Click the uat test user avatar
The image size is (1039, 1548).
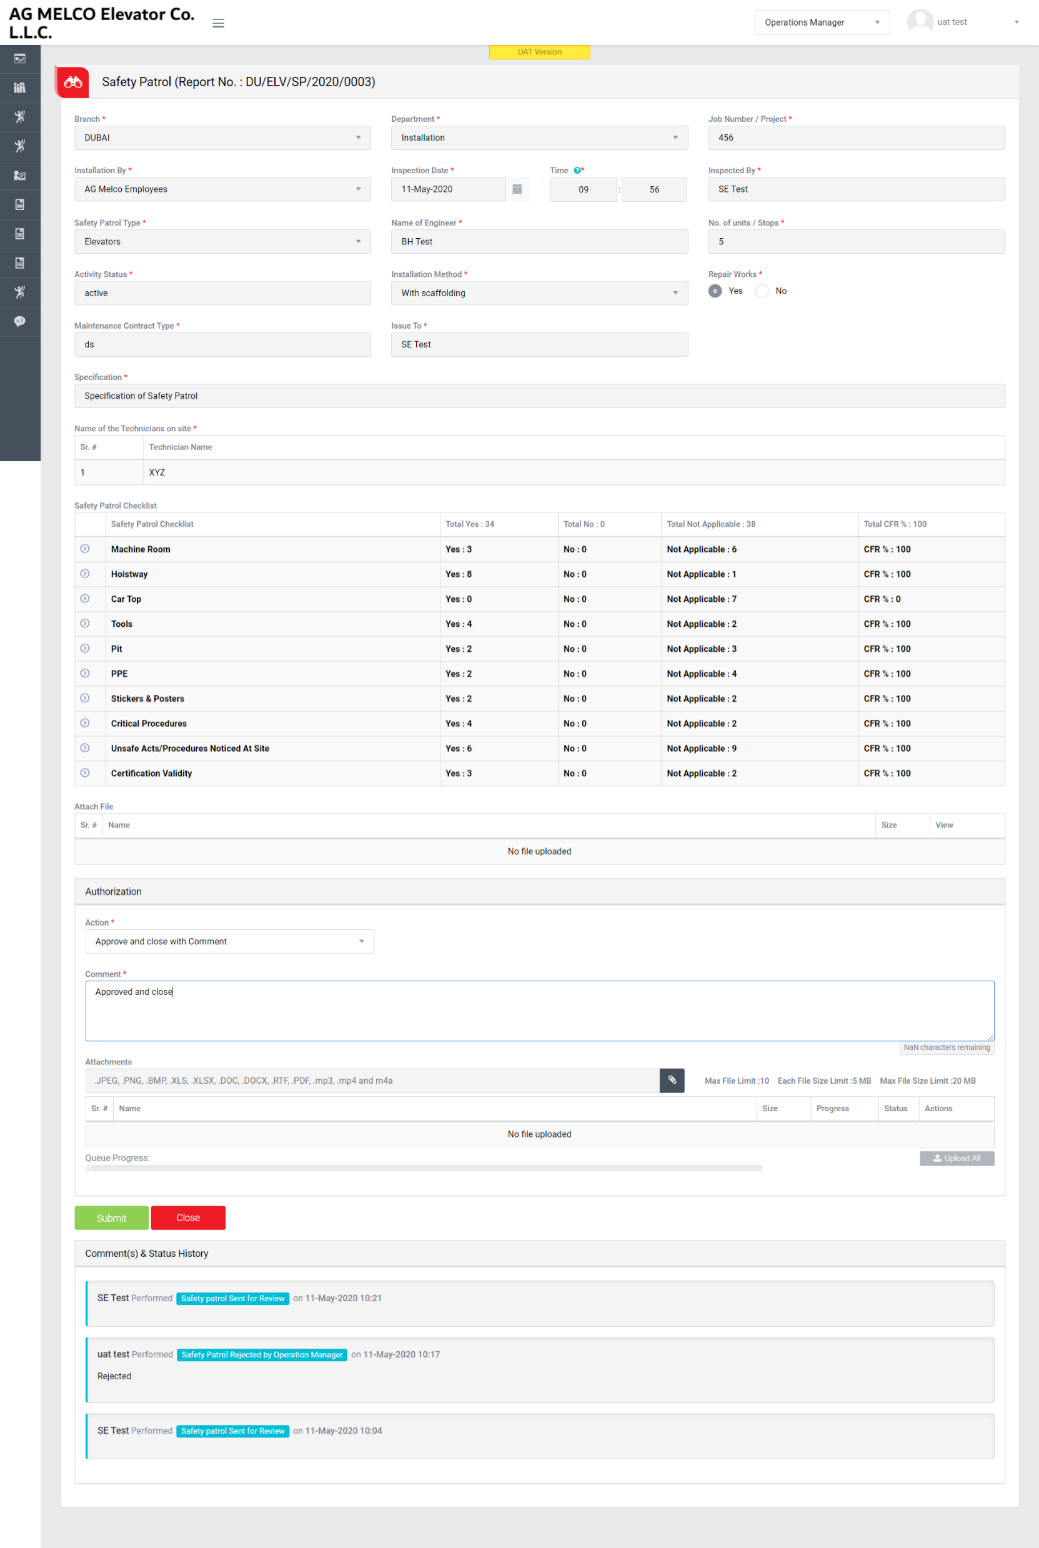(920, 22)
